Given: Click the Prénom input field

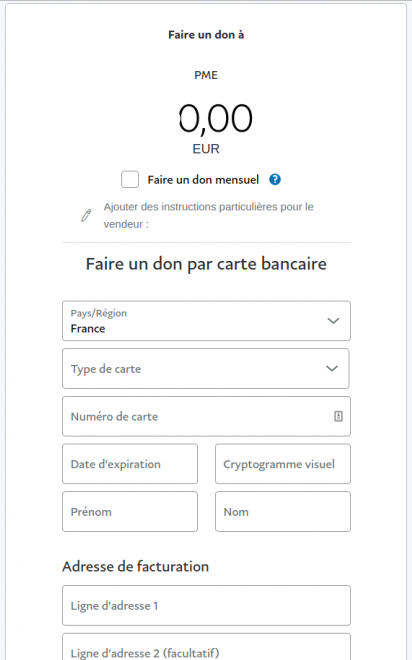Looking at the screenshot, I should (130, 511).
